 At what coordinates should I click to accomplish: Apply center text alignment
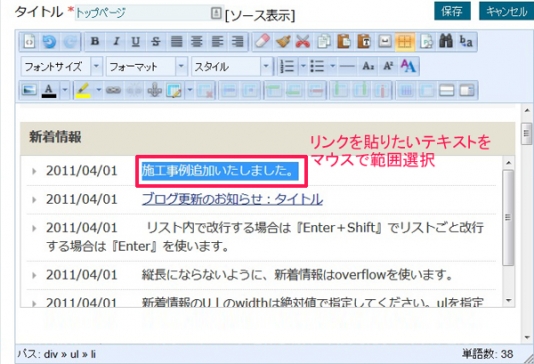tap(197, 42)
